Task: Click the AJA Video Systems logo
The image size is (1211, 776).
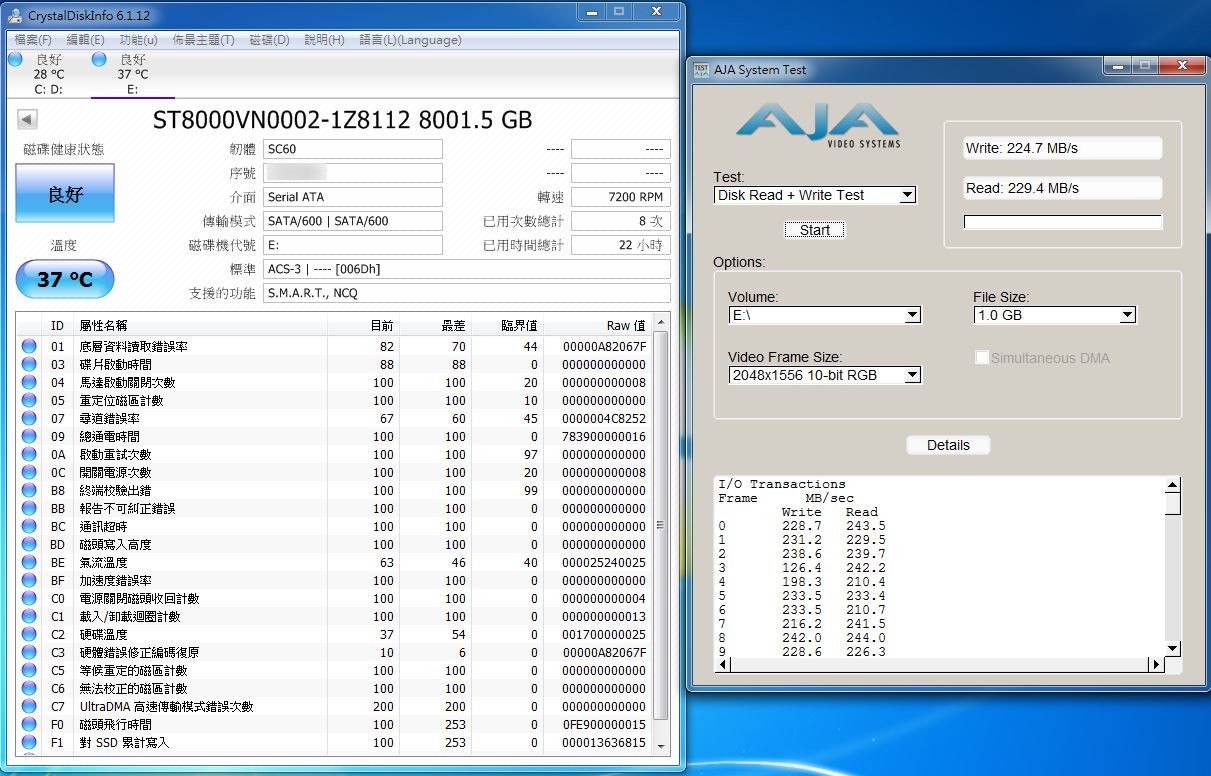Action: point(817,125)
